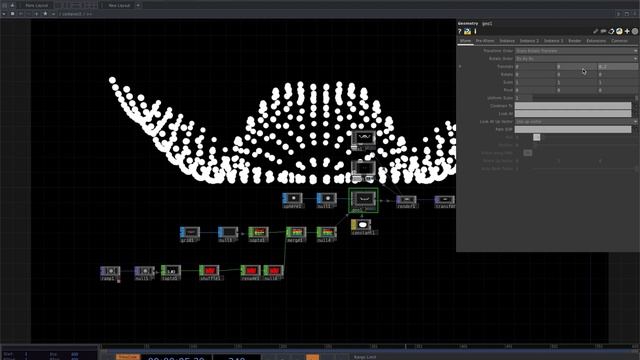Image resolution: width=640 pixels, height=360 pixels.
Task: Click the Translate Z value field
Action: (x=617, y=66)
